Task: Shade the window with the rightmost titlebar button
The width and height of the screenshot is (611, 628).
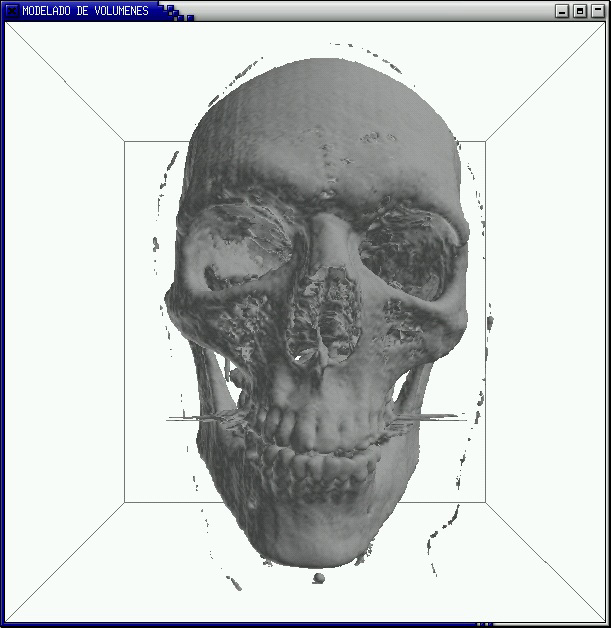Action: coord(598,11)
